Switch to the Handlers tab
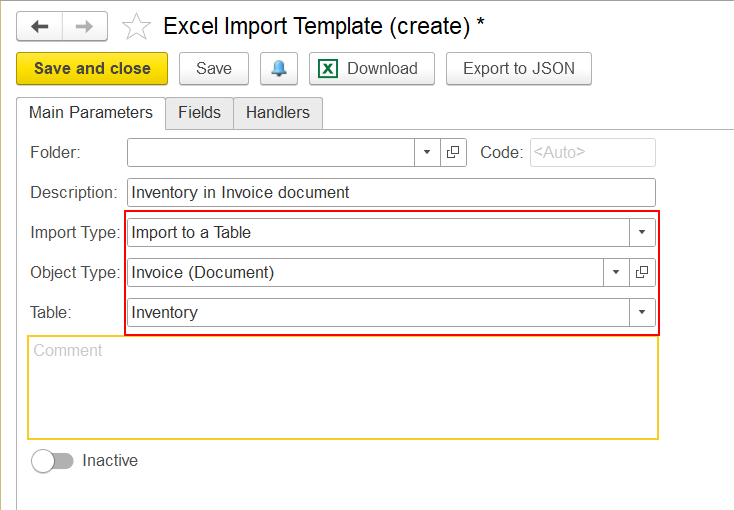 point(278,113)
